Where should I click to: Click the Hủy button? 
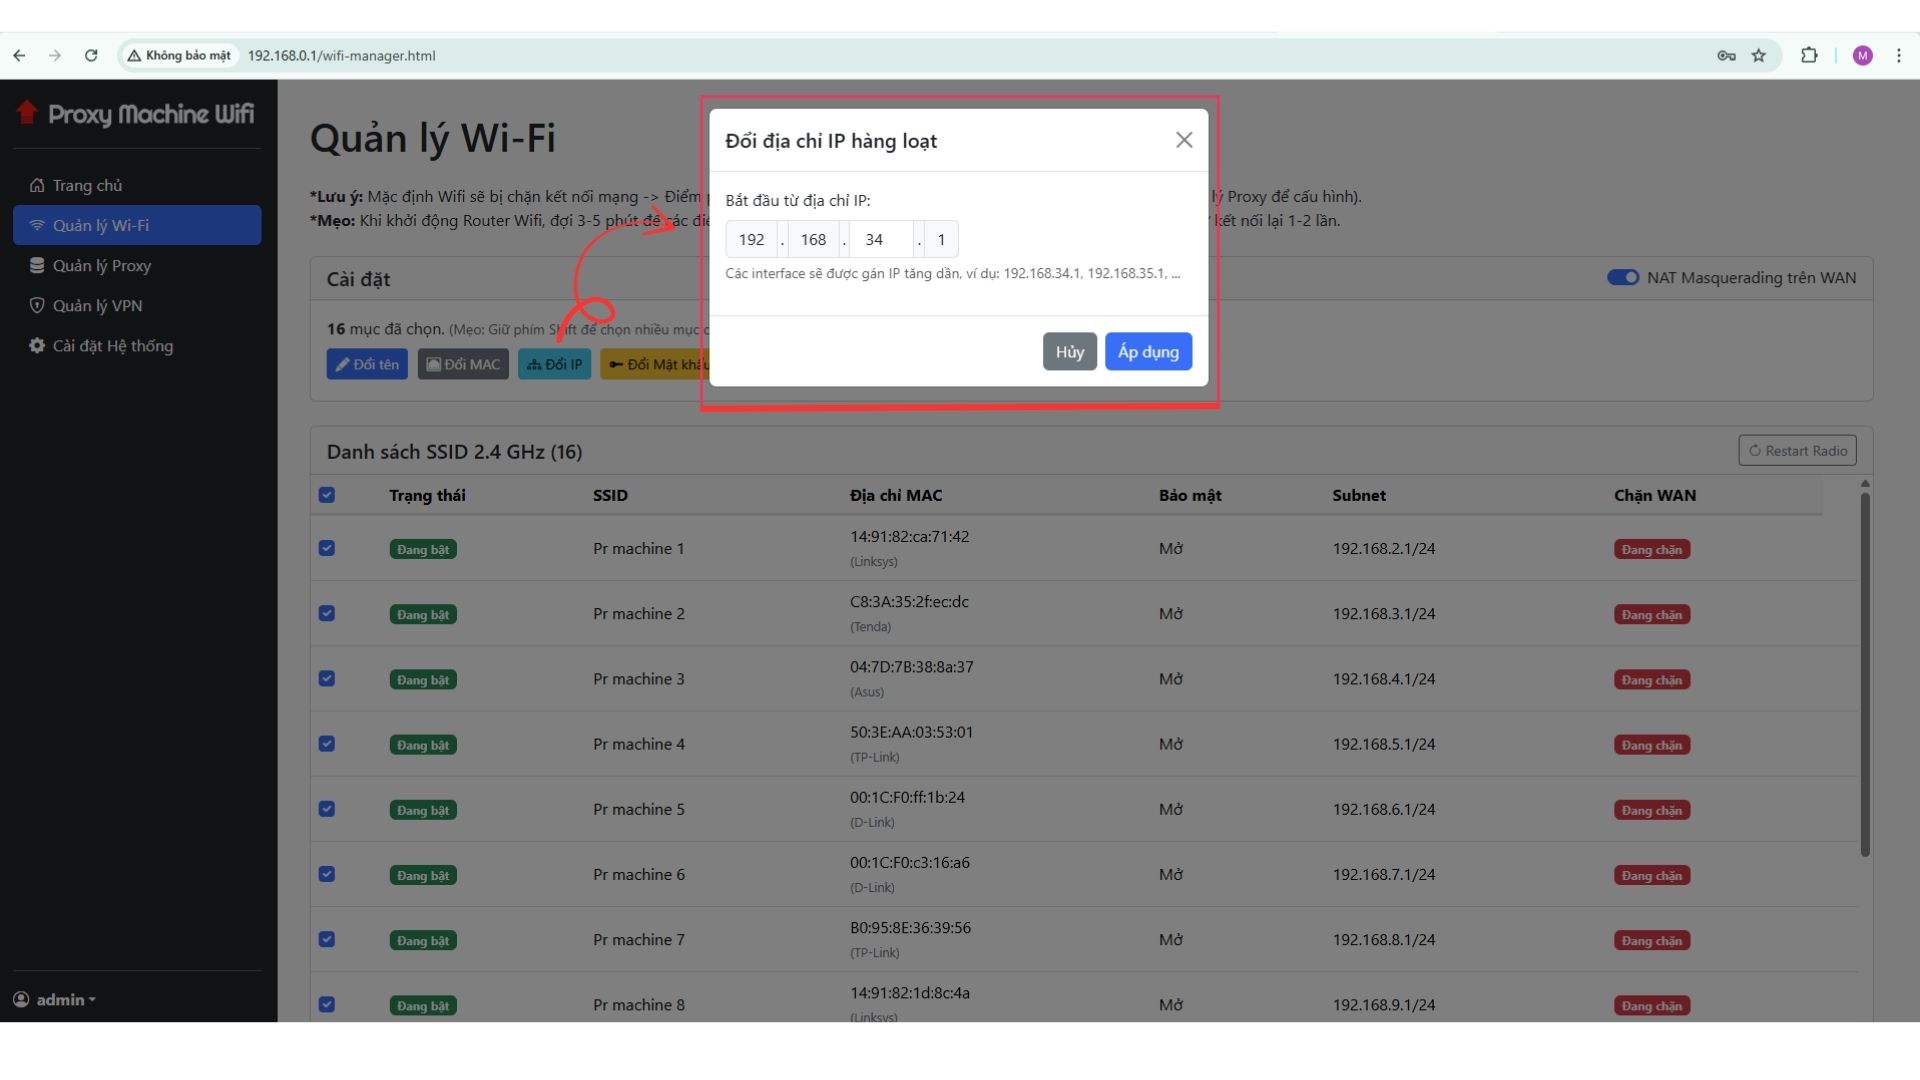pyautogui.click(x=1070, y=352)
